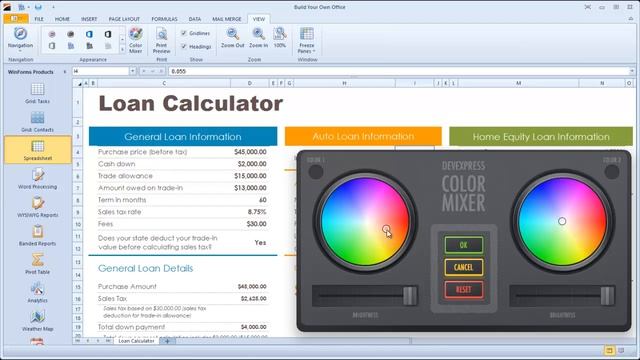The width and height of the screenshot is (640, 360).
Task: Click the Name Box cell reference field
Action: tap(101, 71)
